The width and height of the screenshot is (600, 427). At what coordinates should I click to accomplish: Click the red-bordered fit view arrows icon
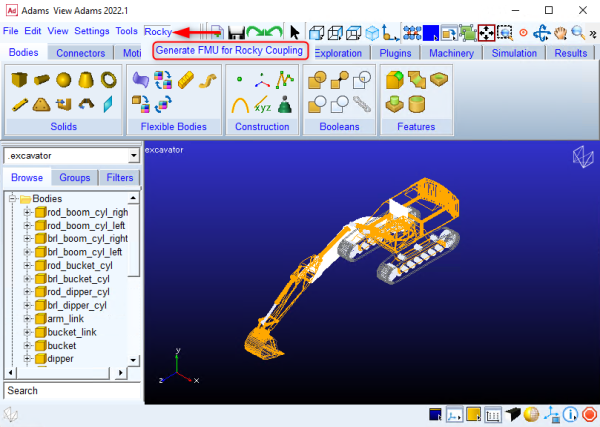(486, 33)
